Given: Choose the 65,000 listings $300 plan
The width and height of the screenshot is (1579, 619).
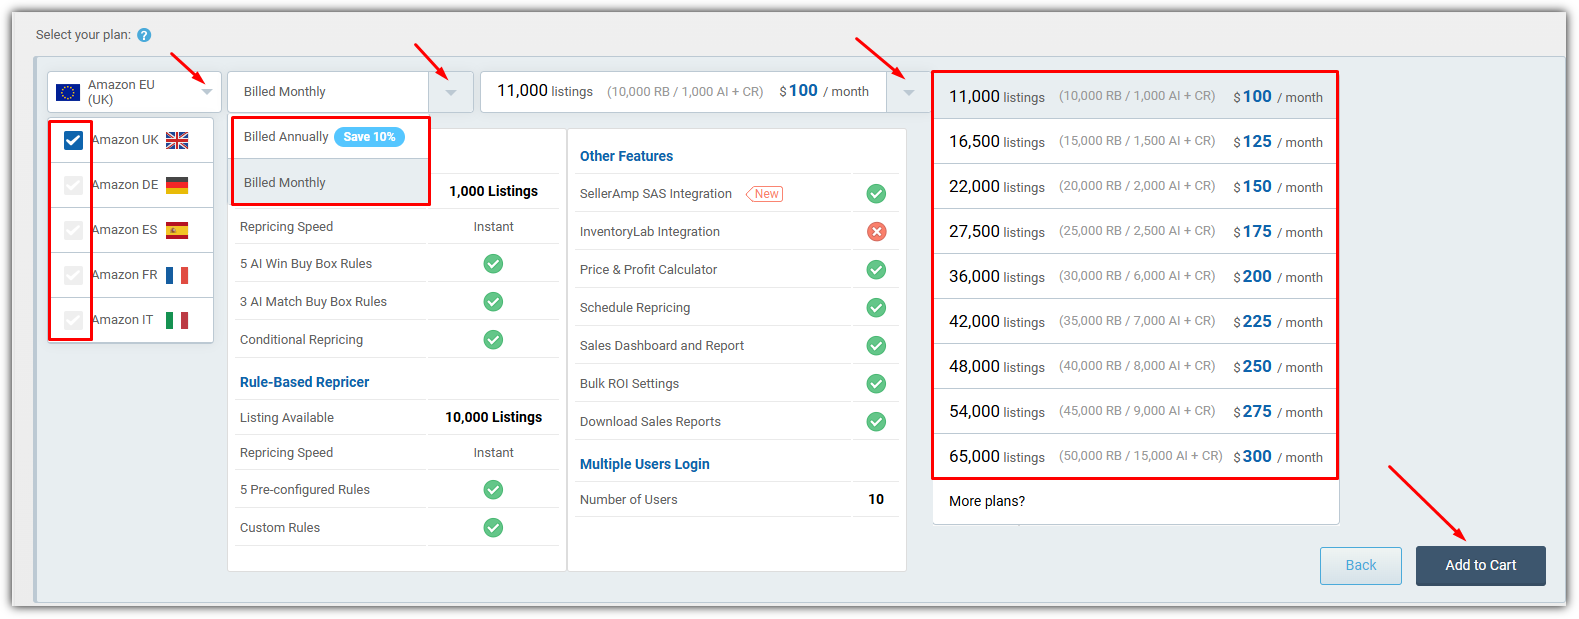Looking at the screenshot, I should (1135, 457).
